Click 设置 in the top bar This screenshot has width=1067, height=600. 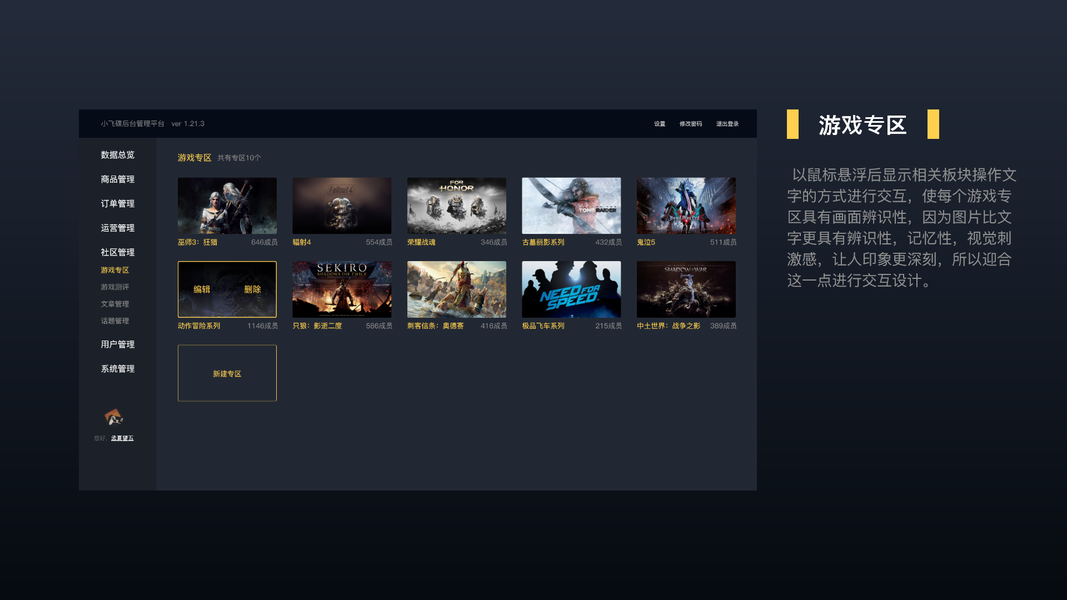660,124
